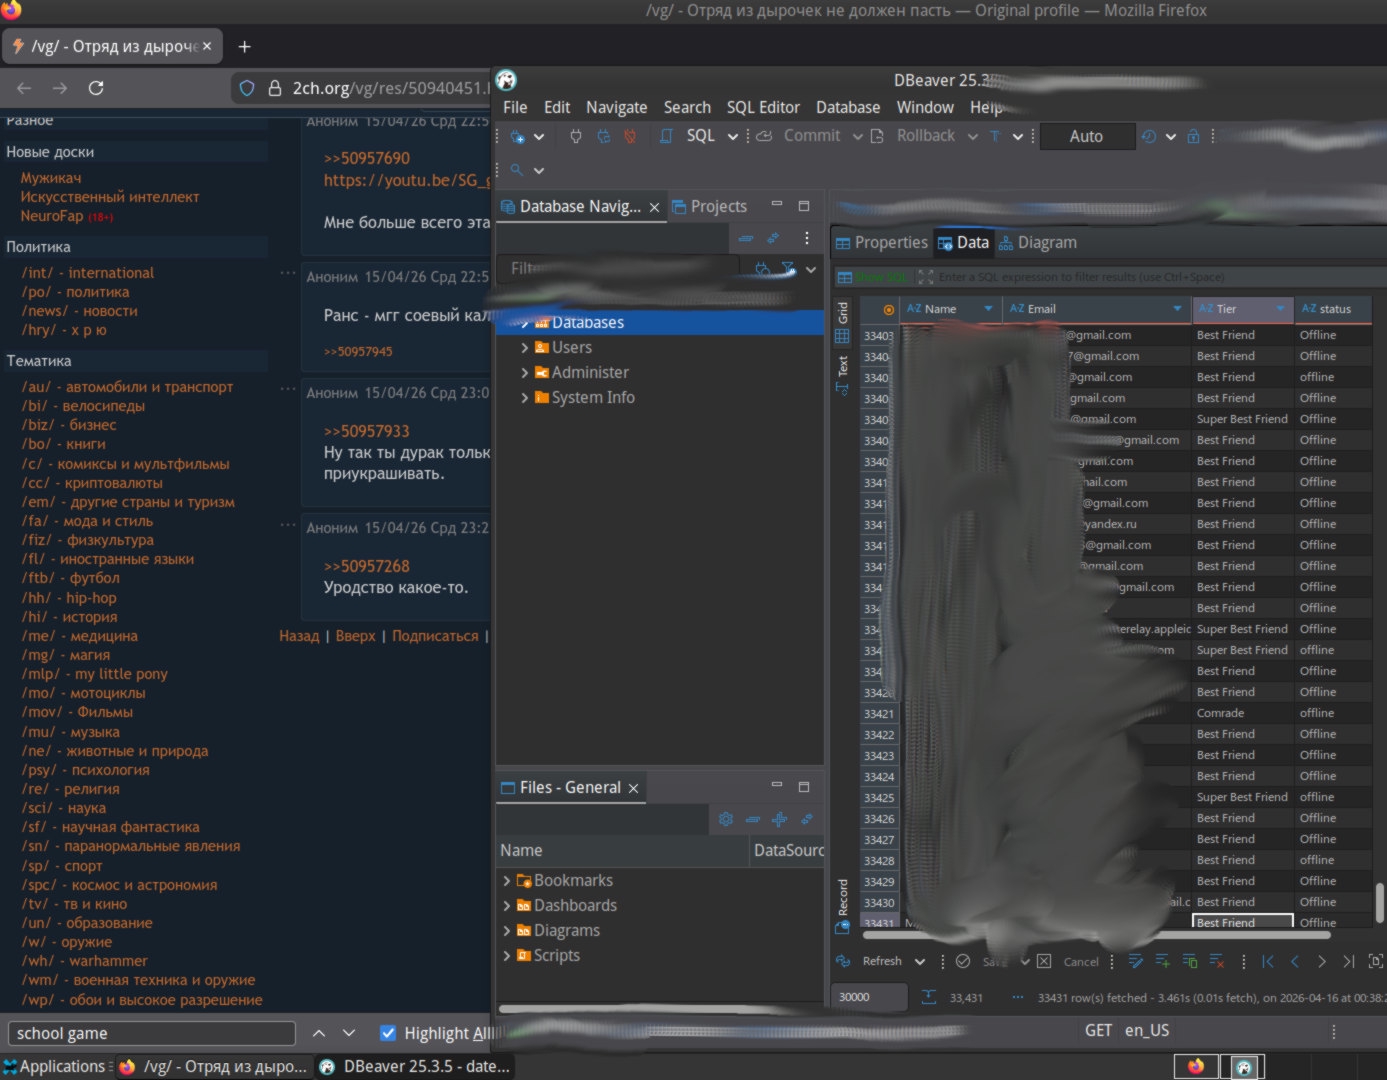Open the SQL Editor button in toolbar
Viewport: 1387px width, 1080px height.
[688, 136]
